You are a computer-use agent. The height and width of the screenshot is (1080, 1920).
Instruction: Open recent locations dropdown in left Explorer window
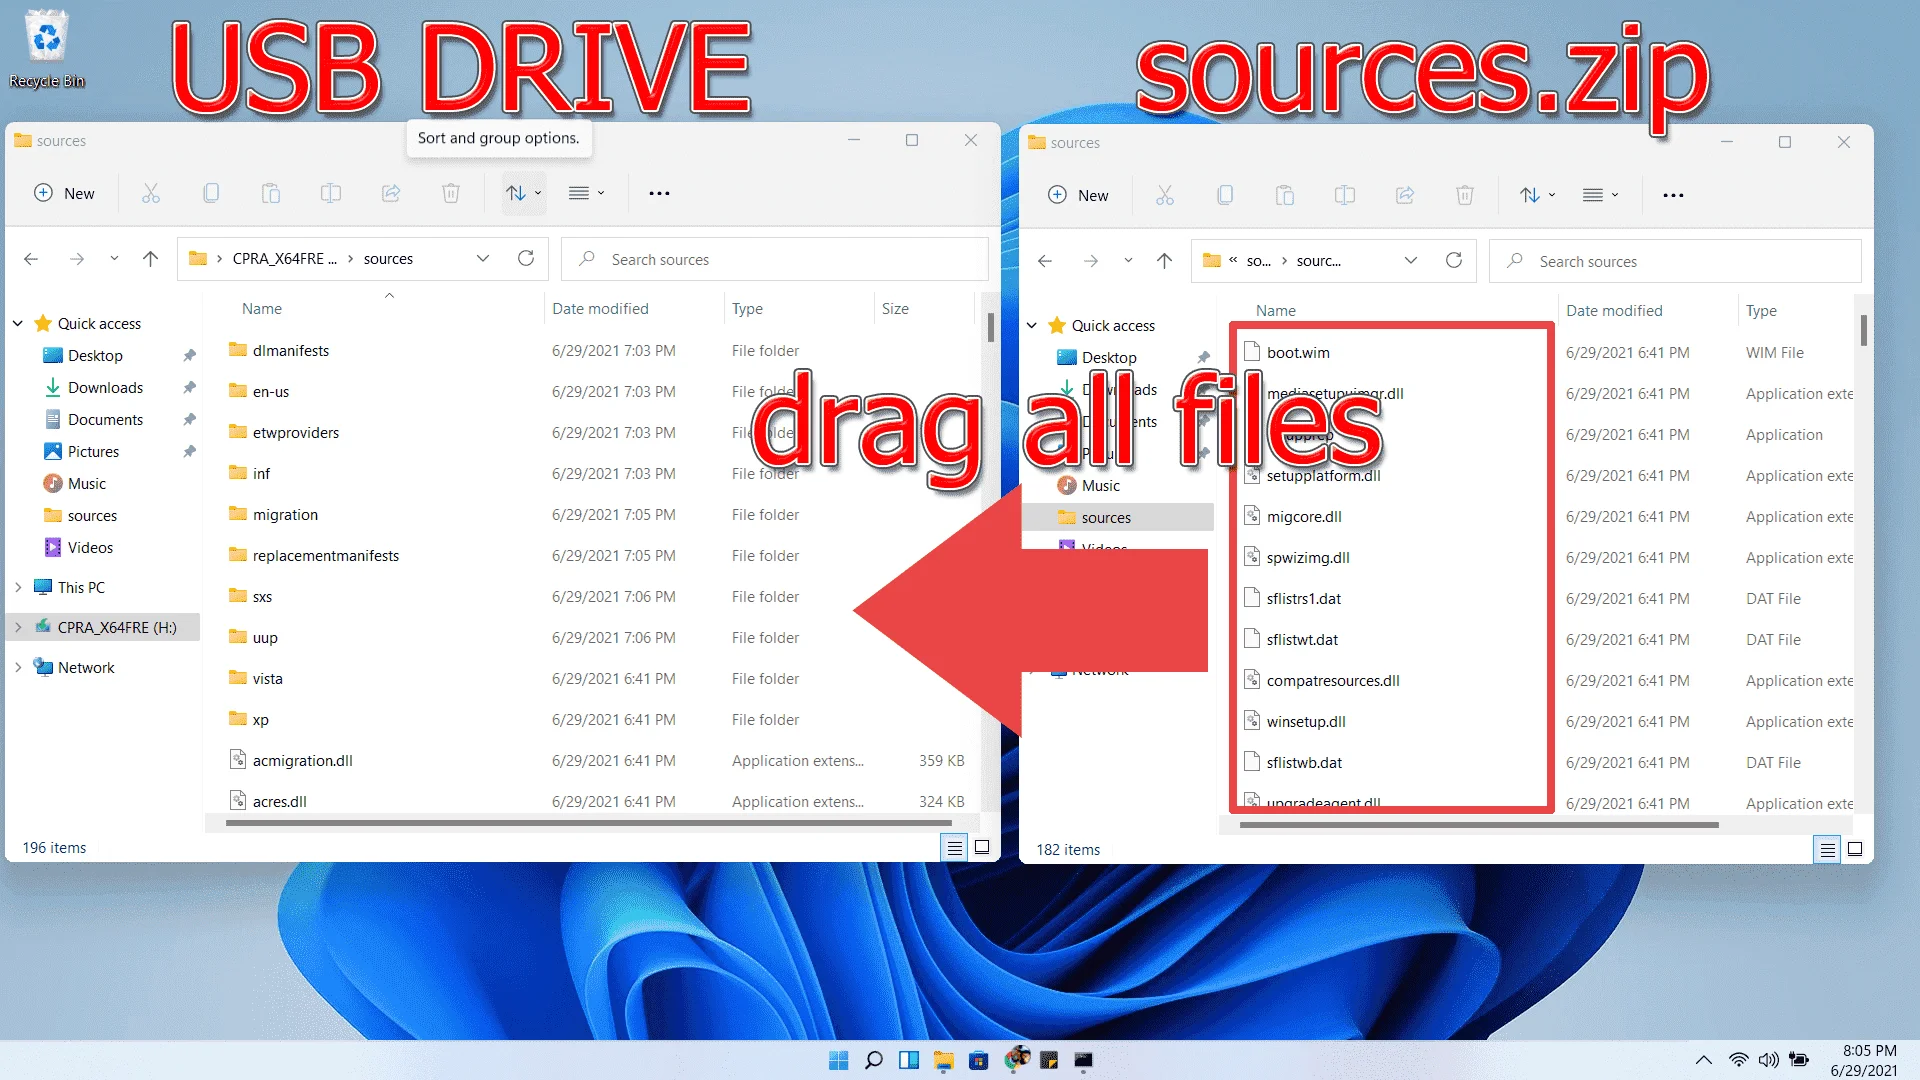pyautogui.click(x=114, y=259)
